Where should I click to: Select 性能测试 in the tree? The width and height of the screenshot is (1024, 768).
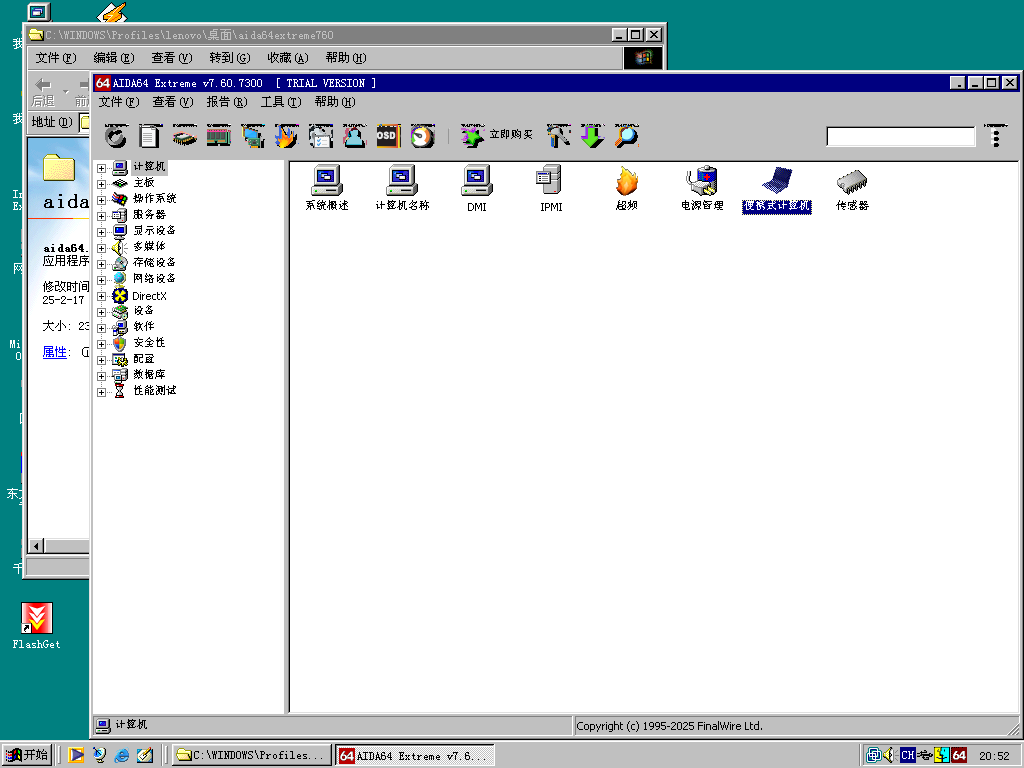click(154, 390)
